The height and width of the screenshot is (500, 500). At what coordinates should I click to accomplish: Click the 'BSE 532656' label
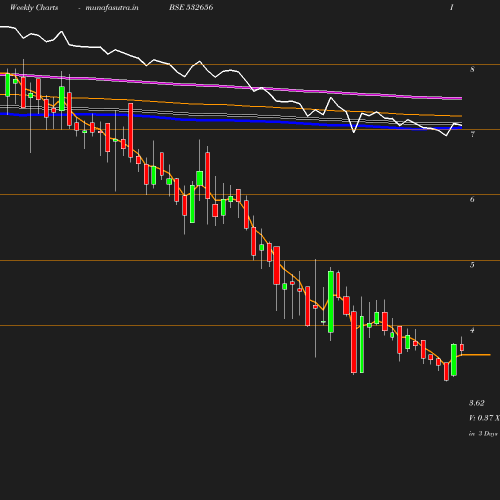point(191,7)
